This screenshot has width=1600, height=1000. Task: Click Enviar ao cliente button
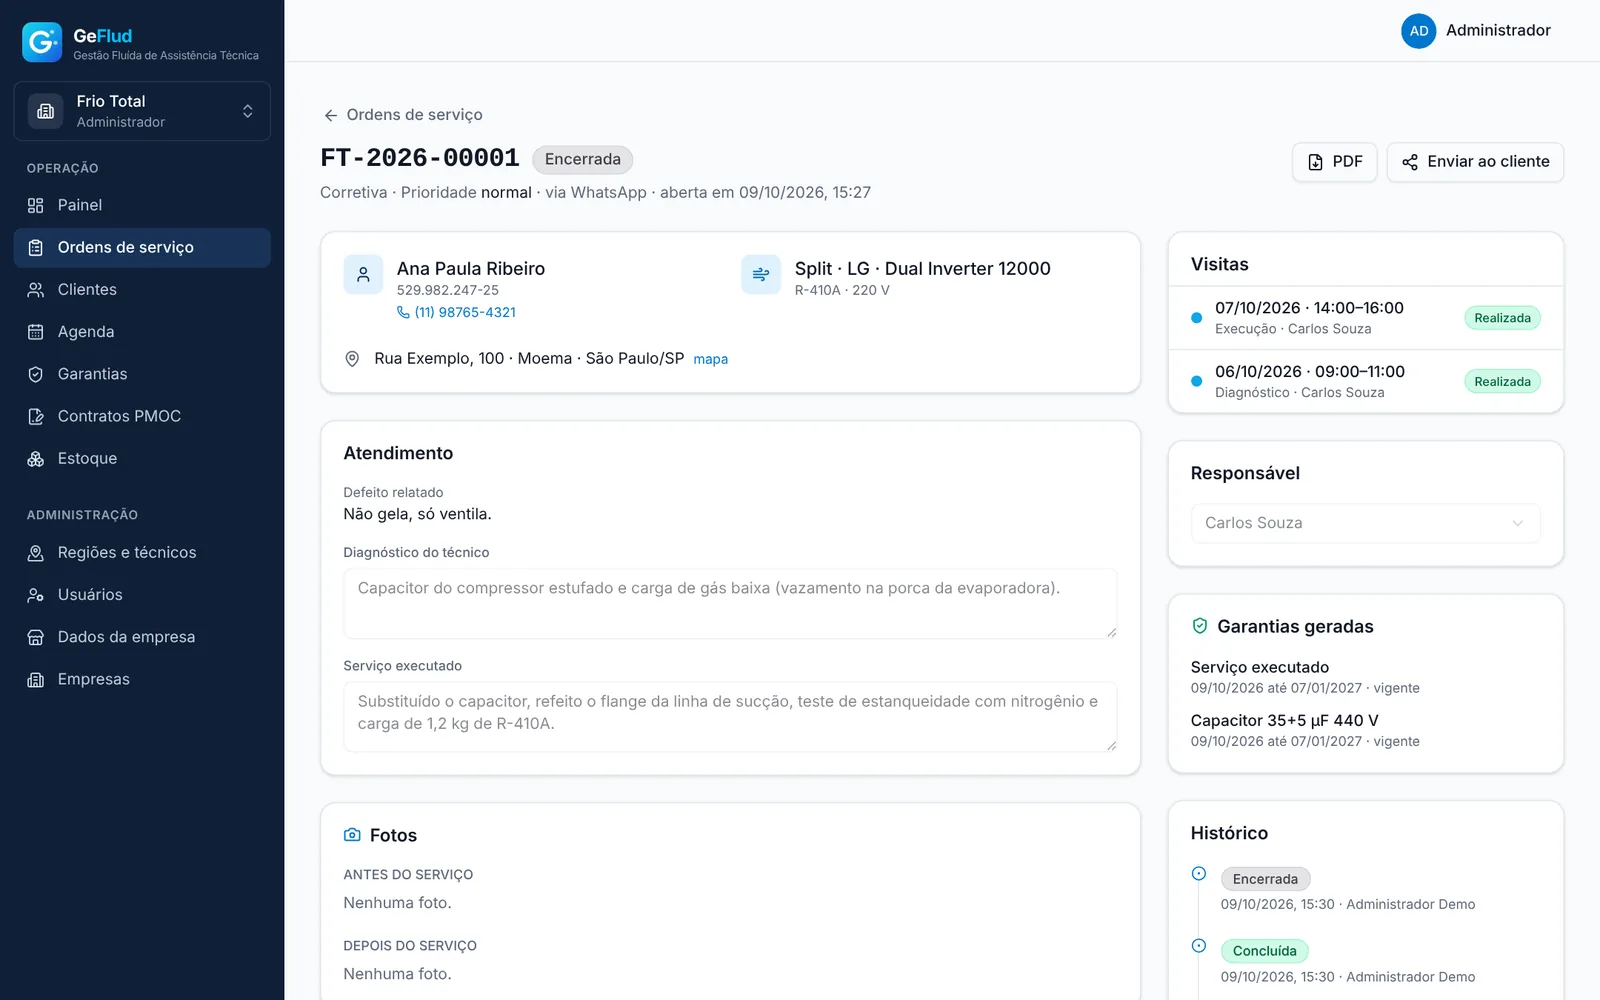tap(1475, 162)
